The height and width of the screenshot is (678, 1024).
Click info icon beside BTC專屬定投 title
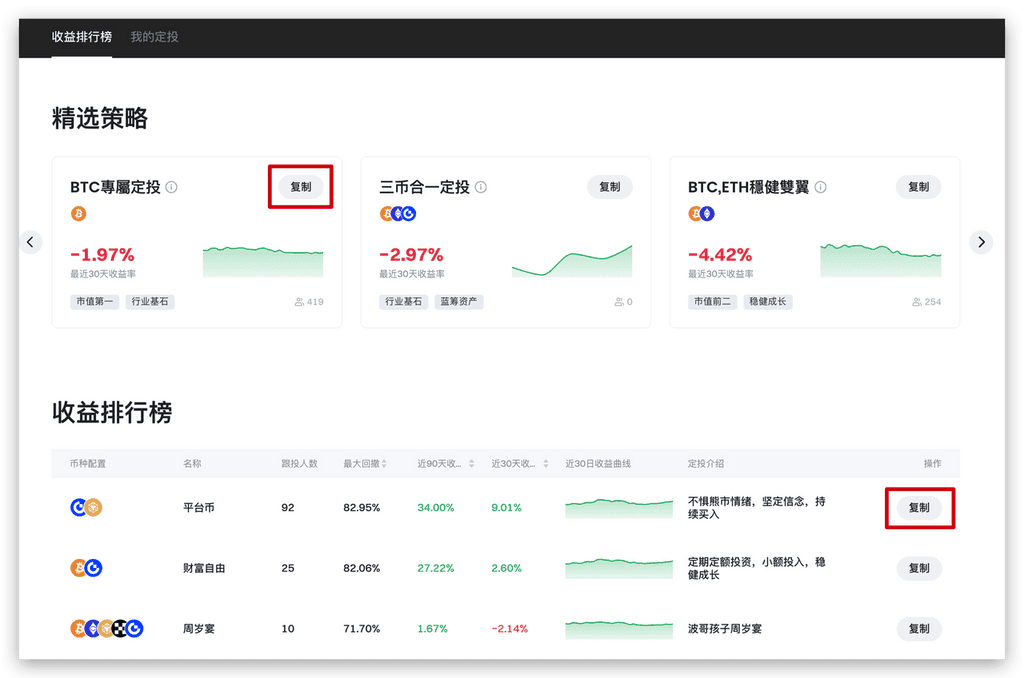[172, 187]
